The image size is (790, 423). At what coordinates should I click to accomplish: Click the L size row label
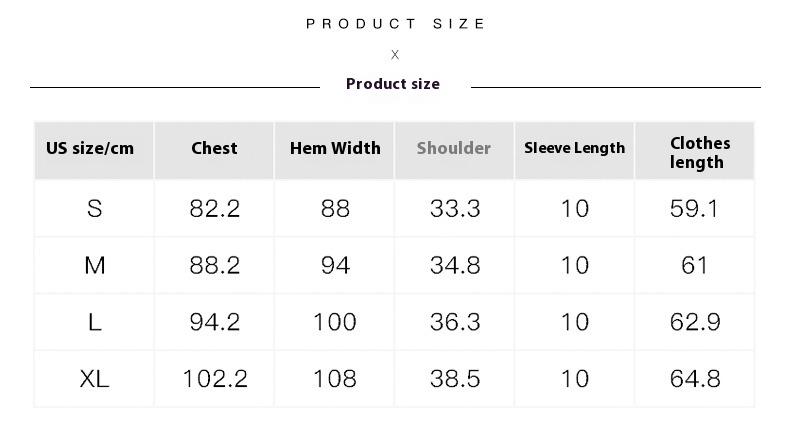click(x=95, y=322)
